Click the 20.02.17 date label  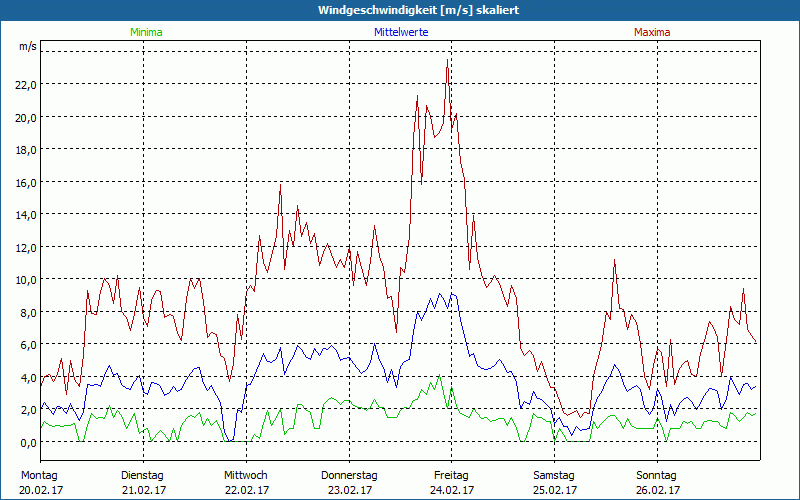[x=41, y=490]
